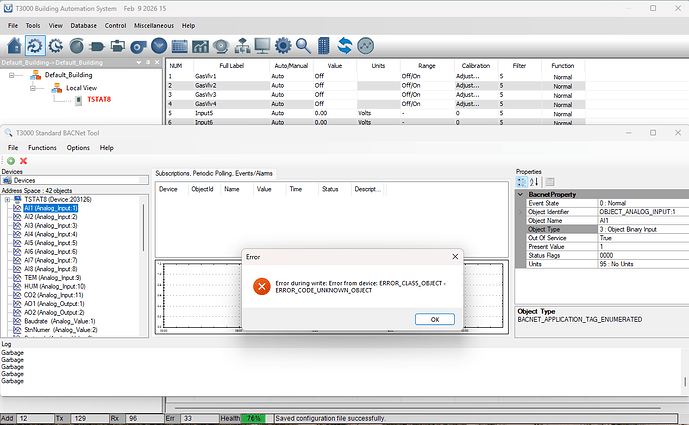Click the green add device icon
The image size is (689, 425).
[10, 160]
